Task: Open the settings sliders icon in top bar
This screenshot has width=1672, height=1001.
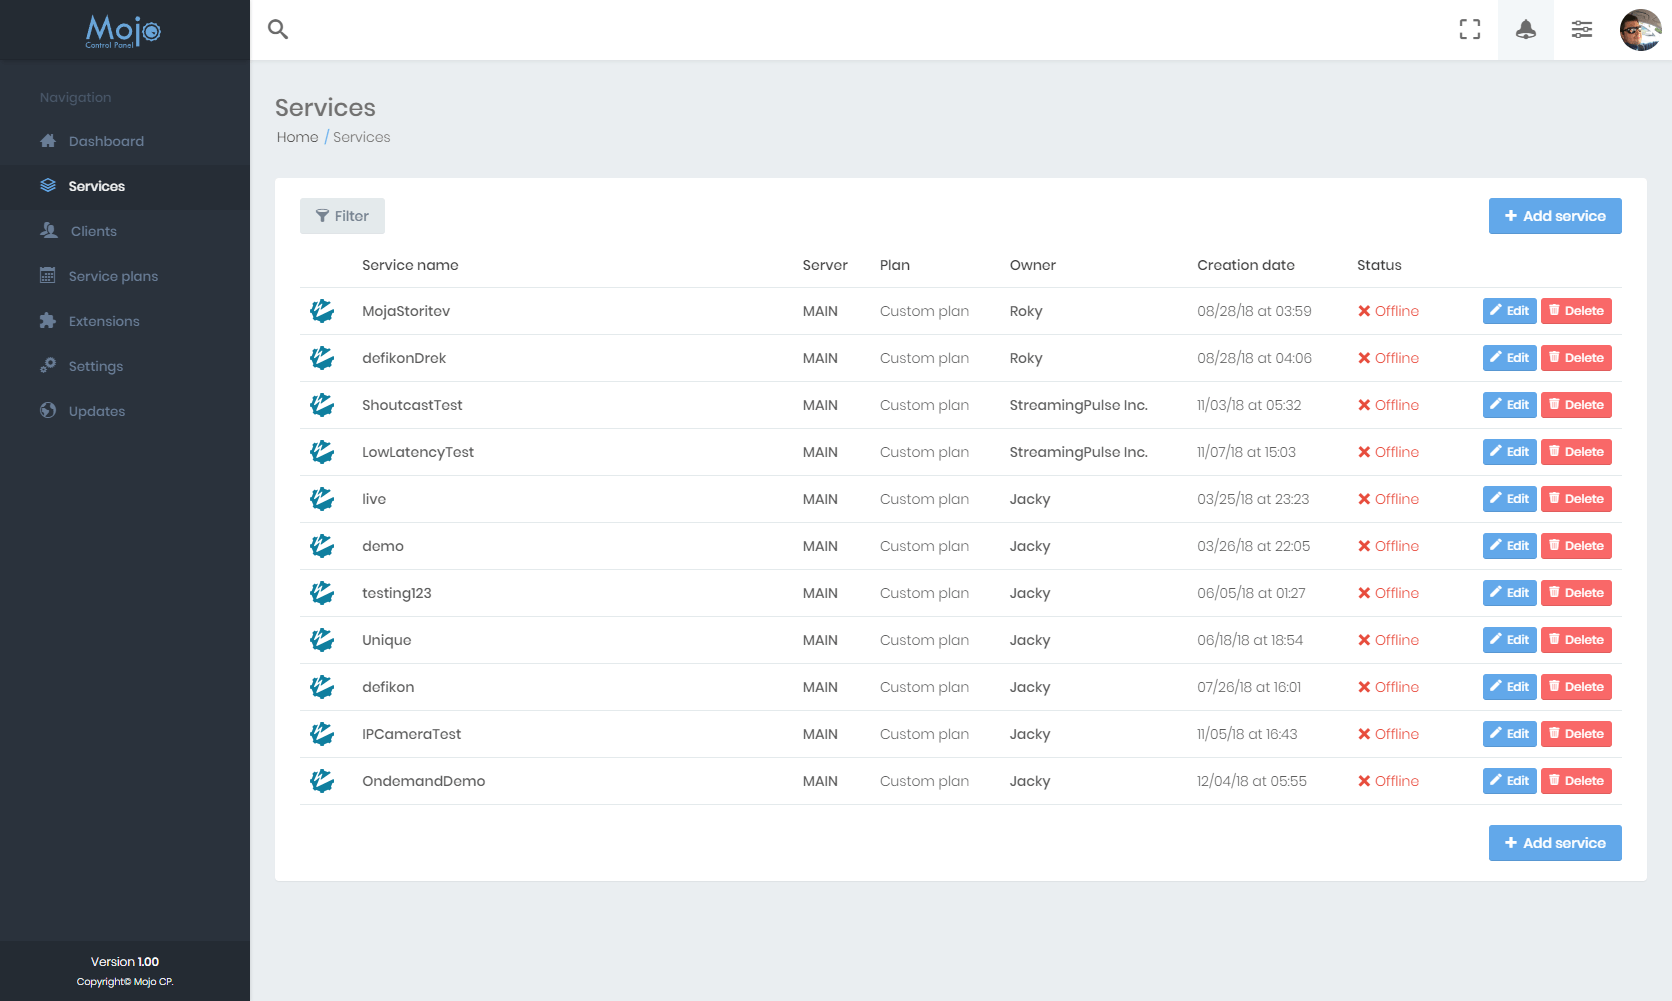Action: tap(1581, 29)
